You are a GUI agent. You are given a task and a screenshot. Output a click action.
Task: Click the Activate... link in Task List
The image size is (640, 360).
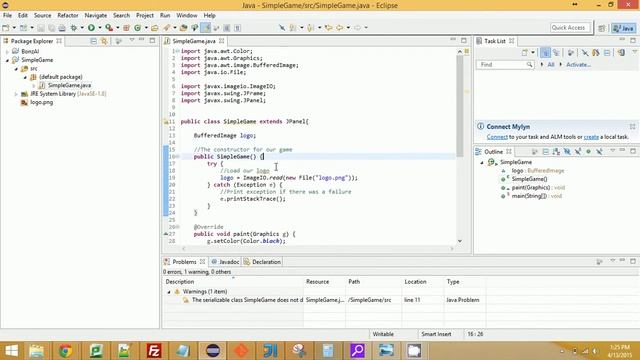[x=578, y=65]
